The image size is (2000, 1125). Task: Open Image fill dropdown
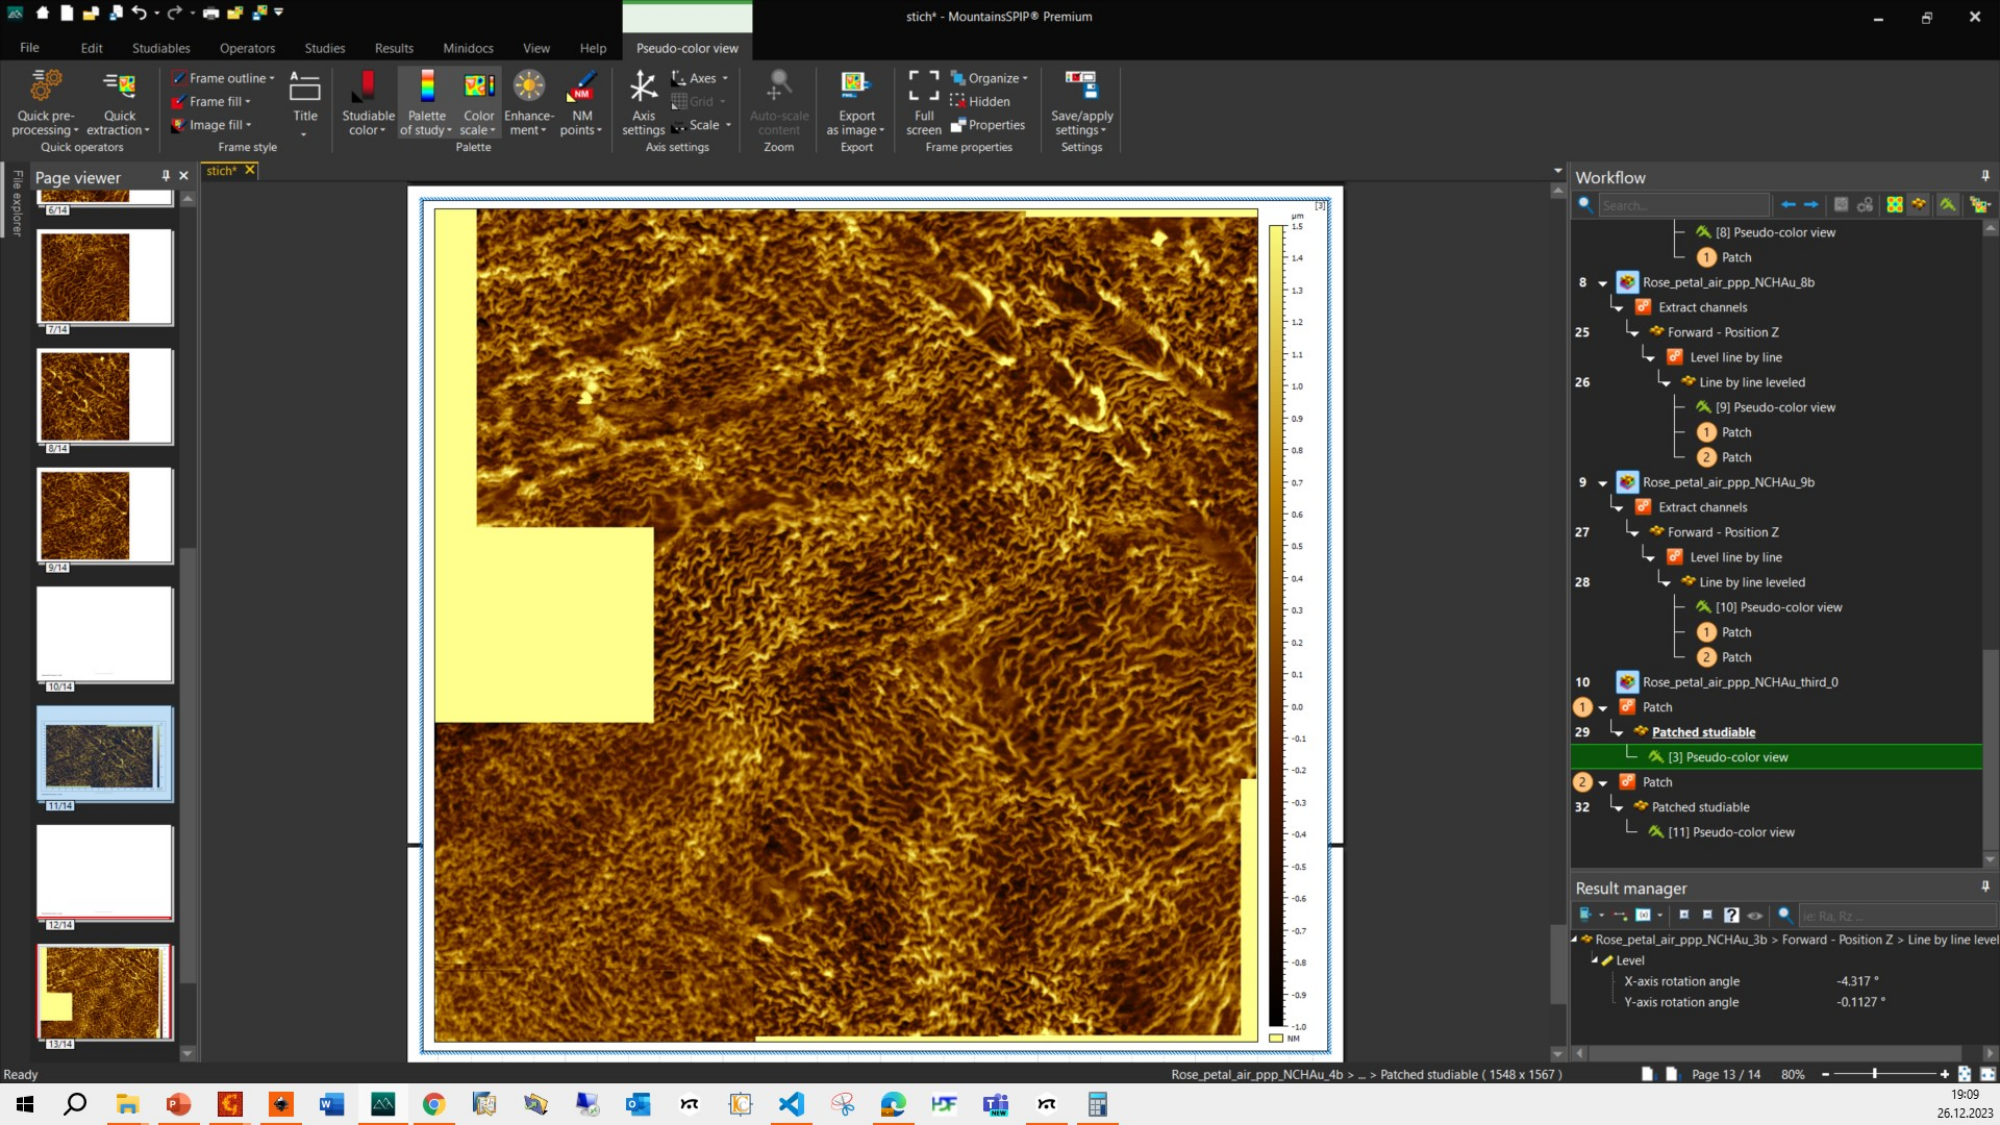pyautogui.click(x=211, y=125)
